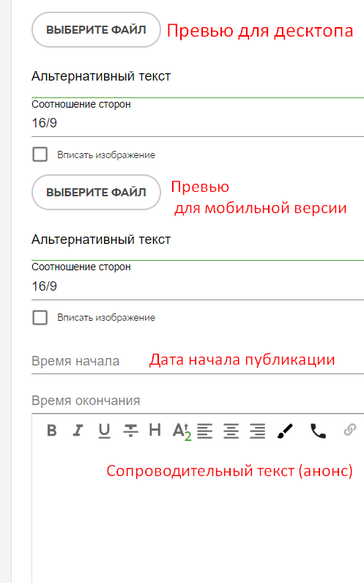Align text right in editor
Screen dimensions: 364x583
pyautogui.click(x=257, y=431)
